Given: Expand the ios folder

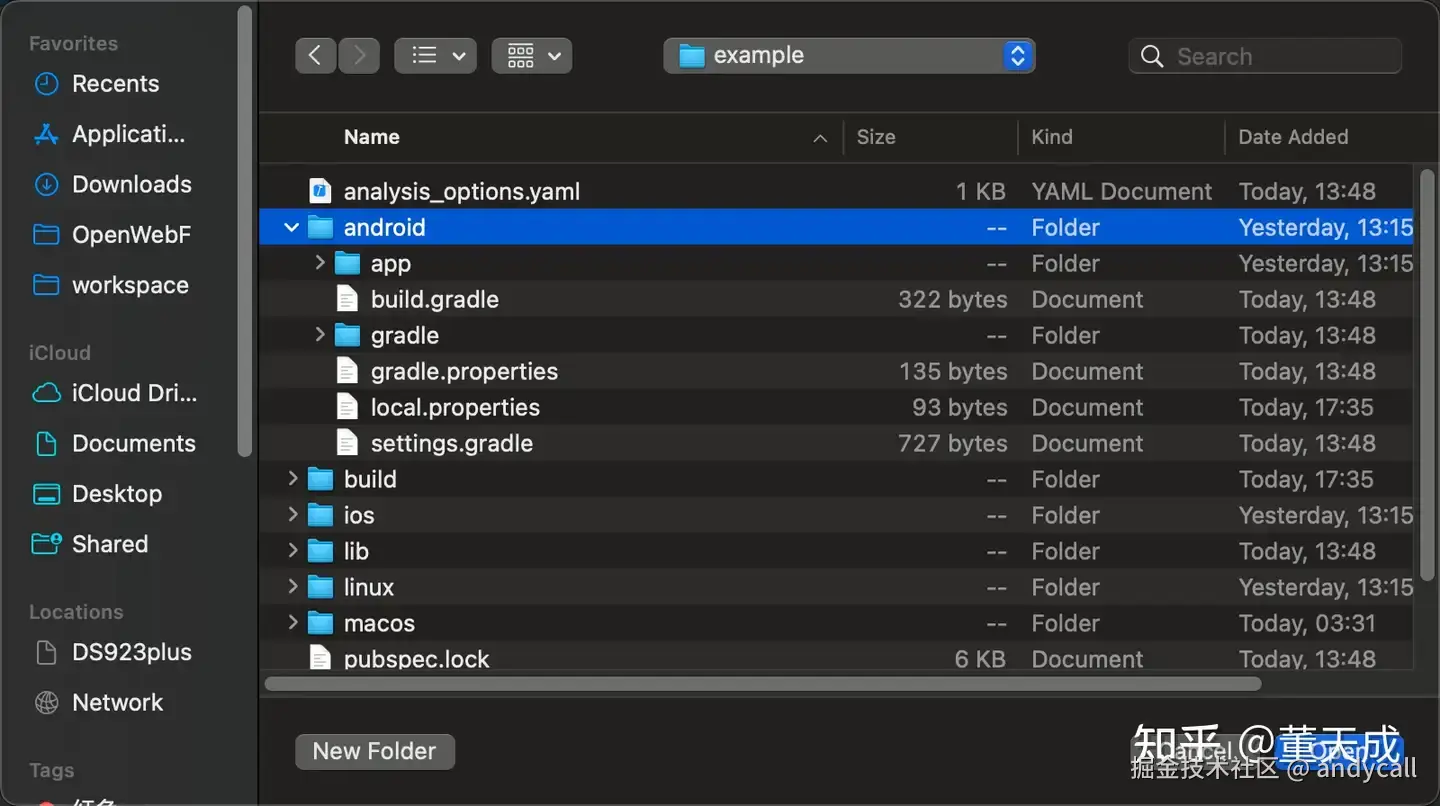Looking at the screenshot, I should coord(293,515).
